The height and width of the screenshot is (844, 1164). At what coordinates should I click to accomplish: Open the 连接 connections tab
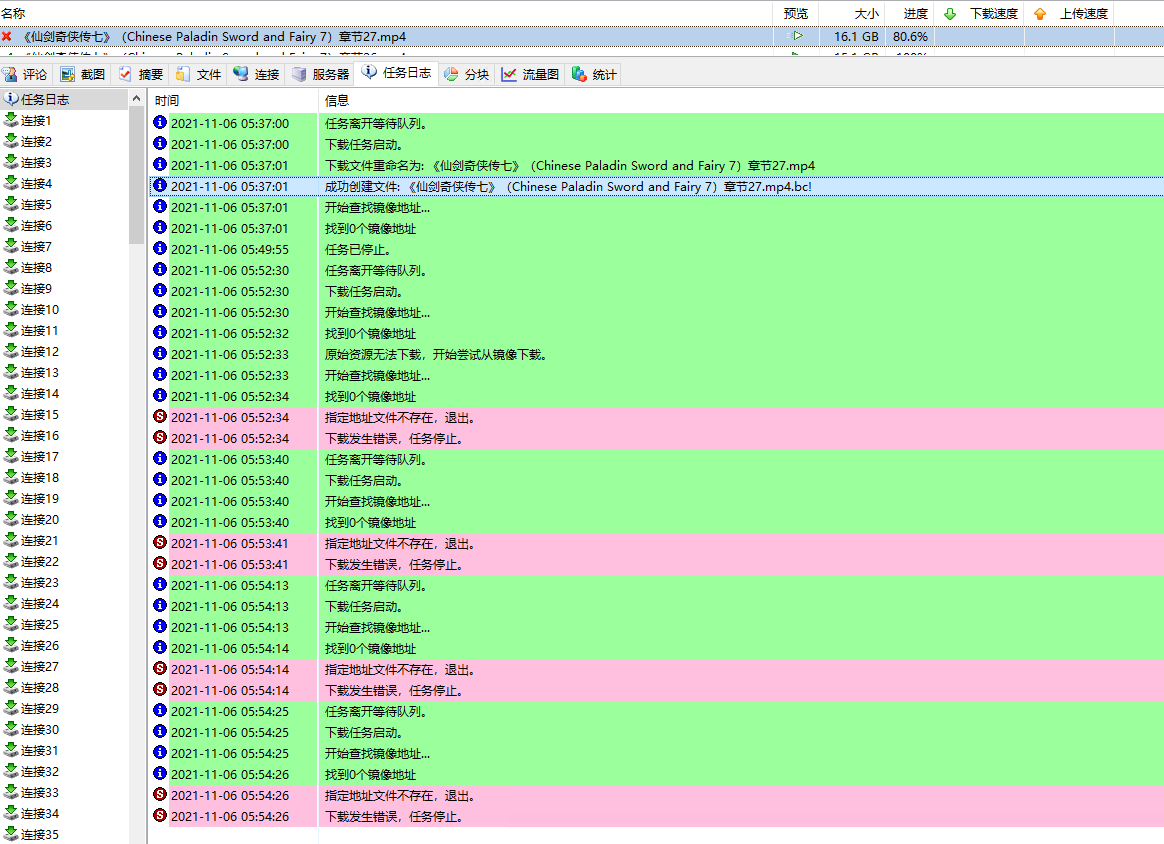(257, 74)
